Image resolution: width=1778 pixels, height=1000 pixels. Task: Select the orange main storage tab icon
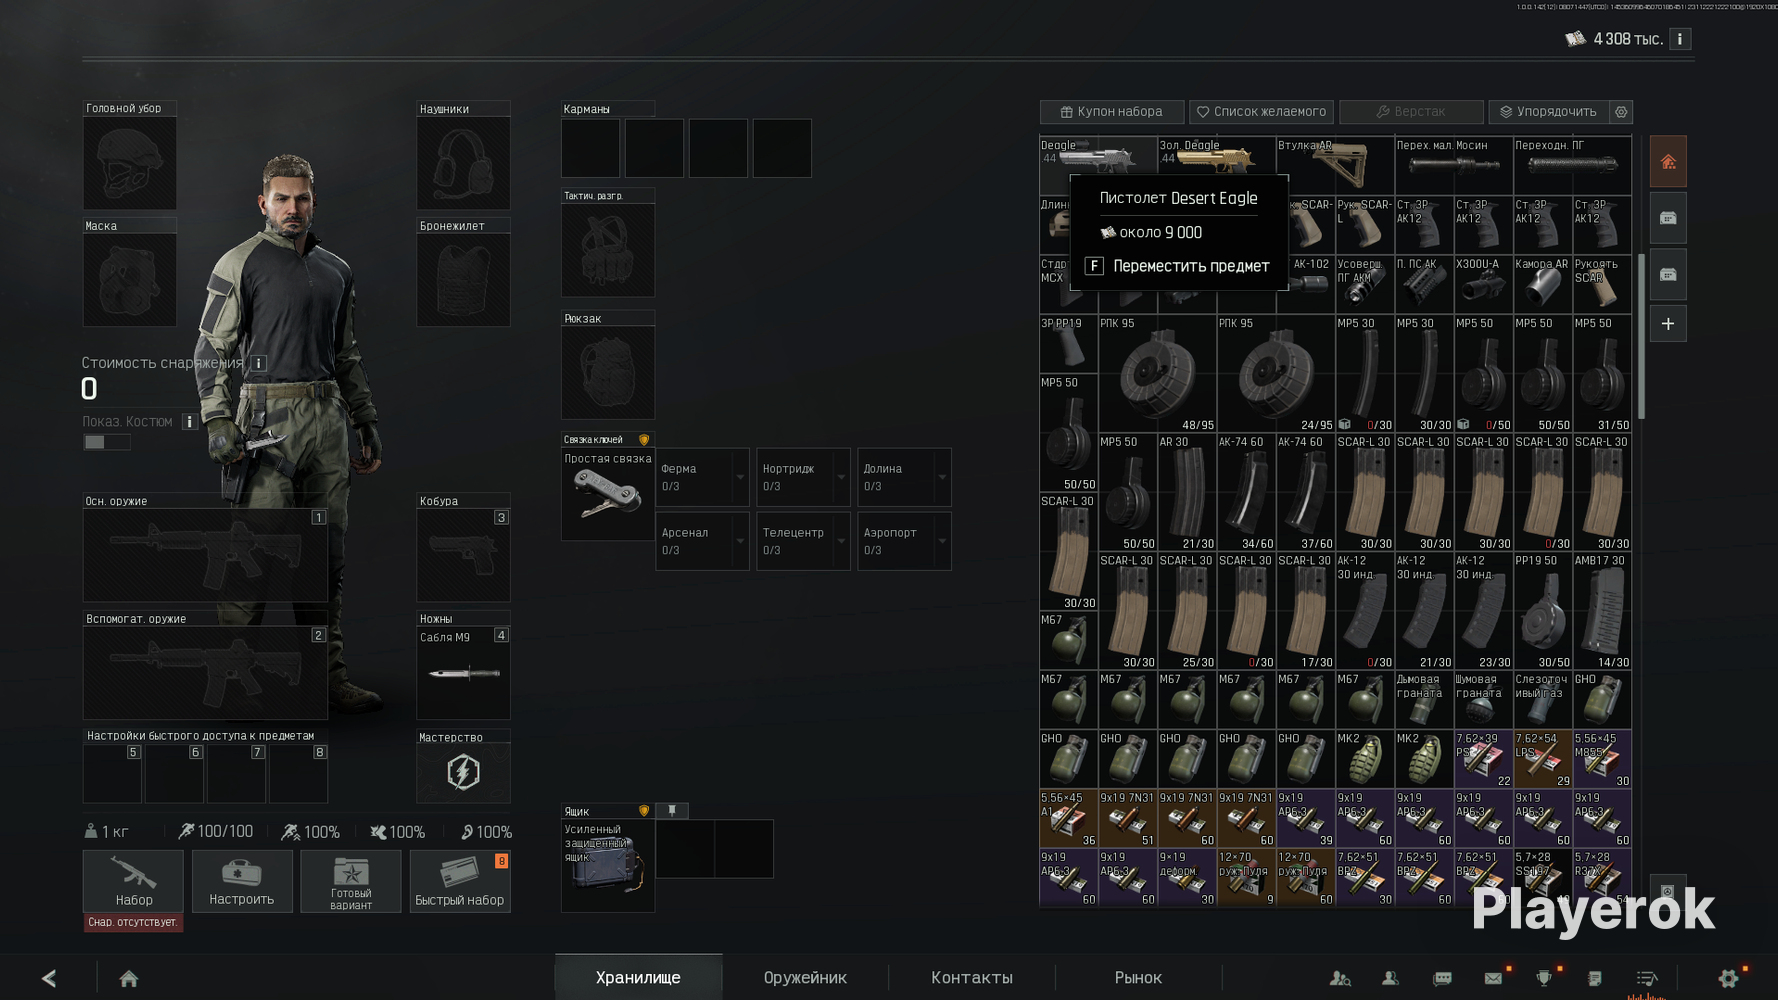[1668, 162]
